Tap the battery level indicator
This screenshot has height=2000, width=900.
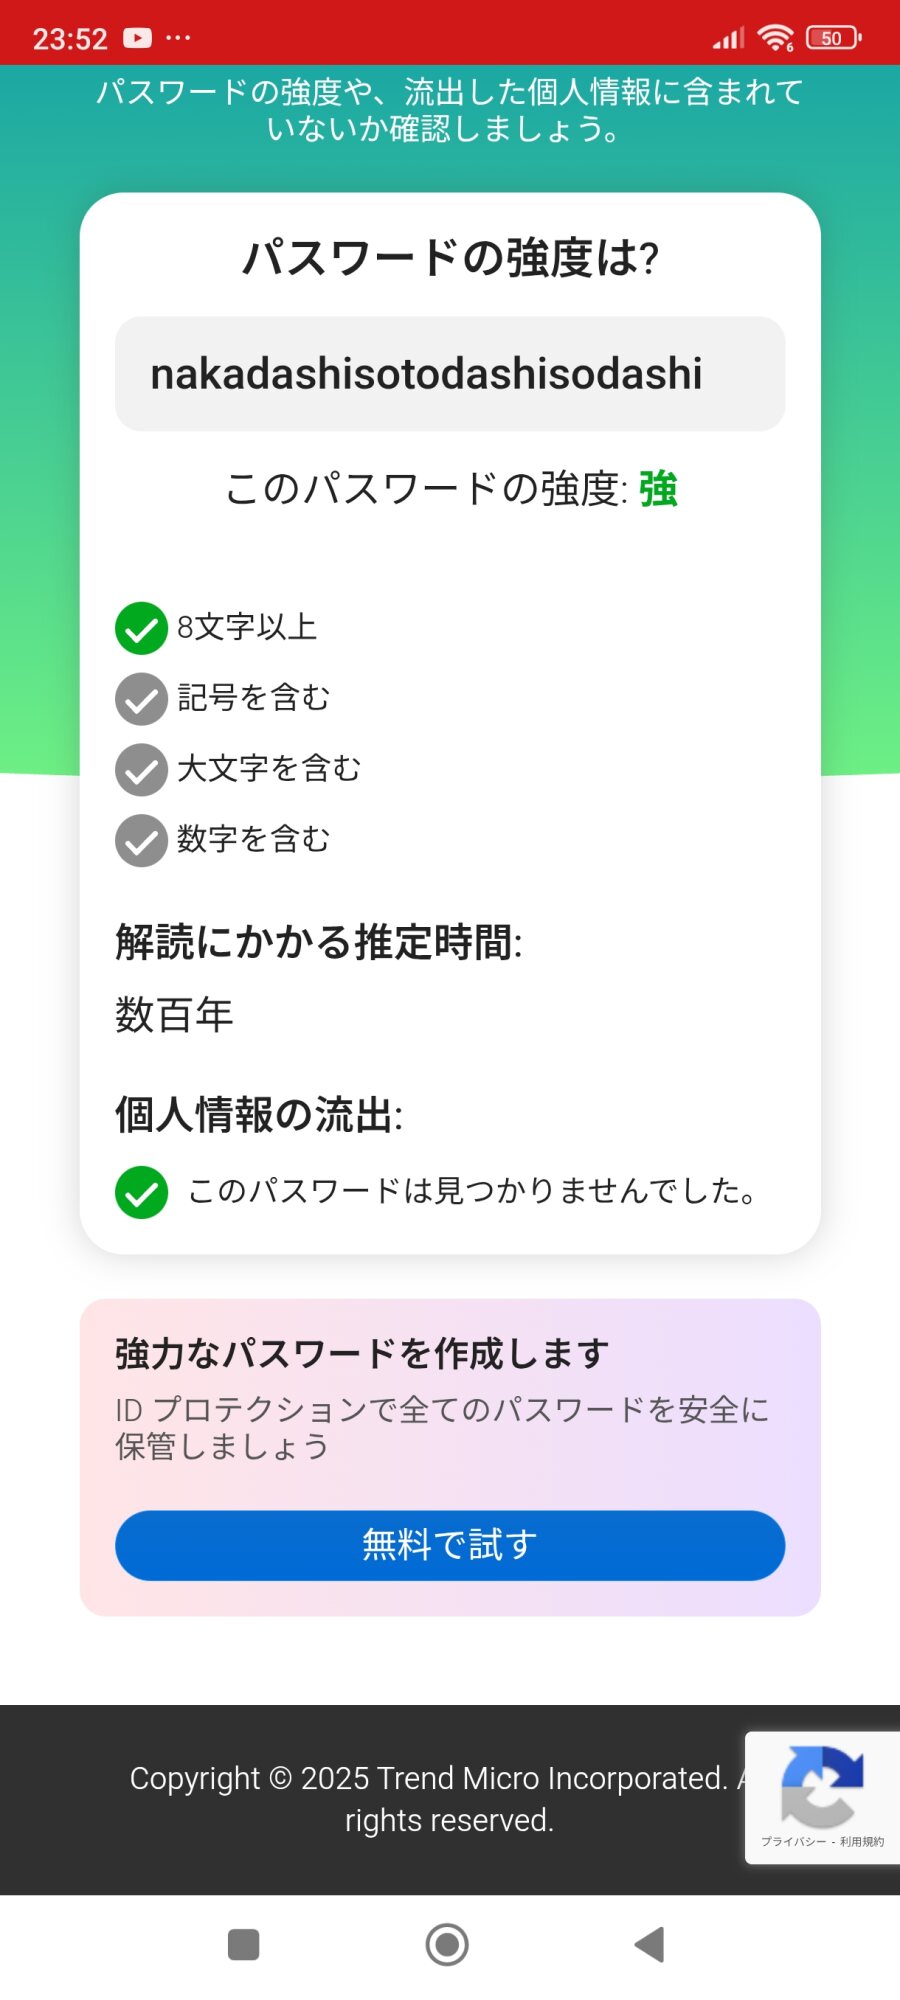(x=833, y=38)
